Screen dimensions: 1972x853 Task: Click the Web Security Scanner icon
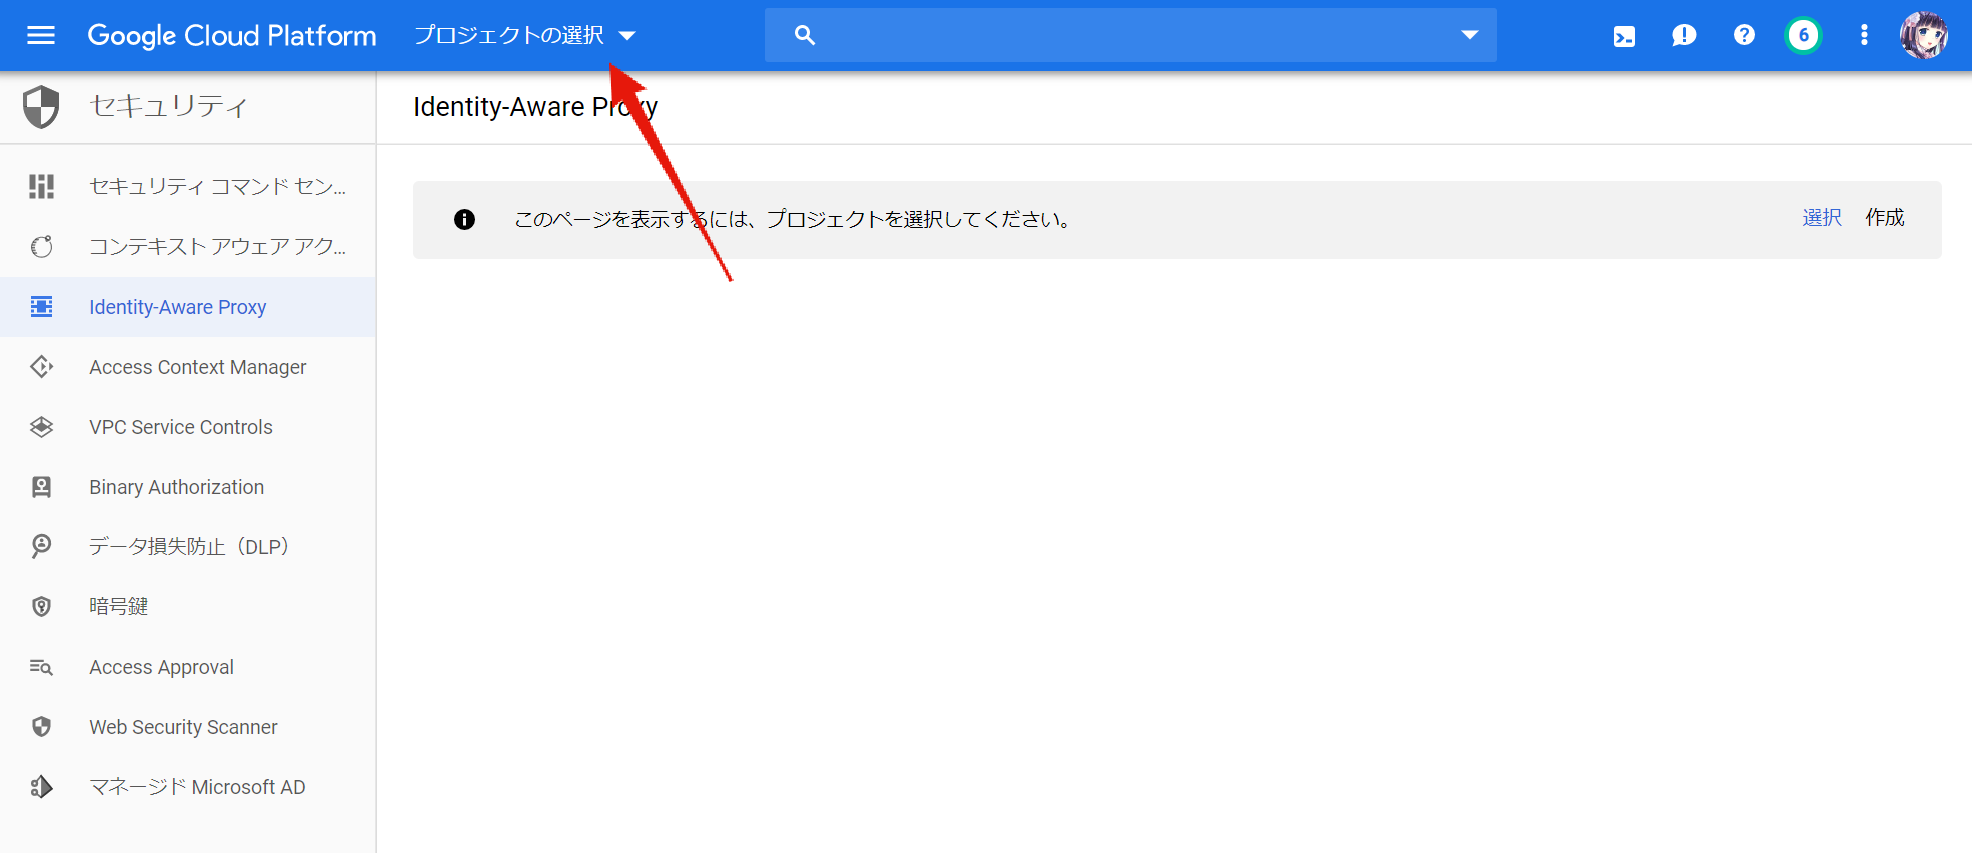[41, 727]
